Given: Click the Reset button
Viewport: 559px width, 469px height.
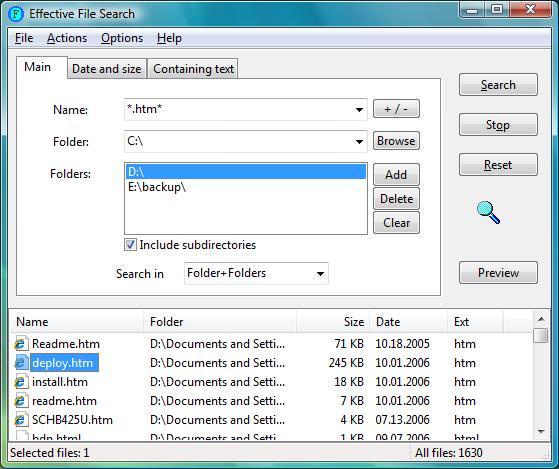Looking at the screenshot, I should (x=498, y=165).
